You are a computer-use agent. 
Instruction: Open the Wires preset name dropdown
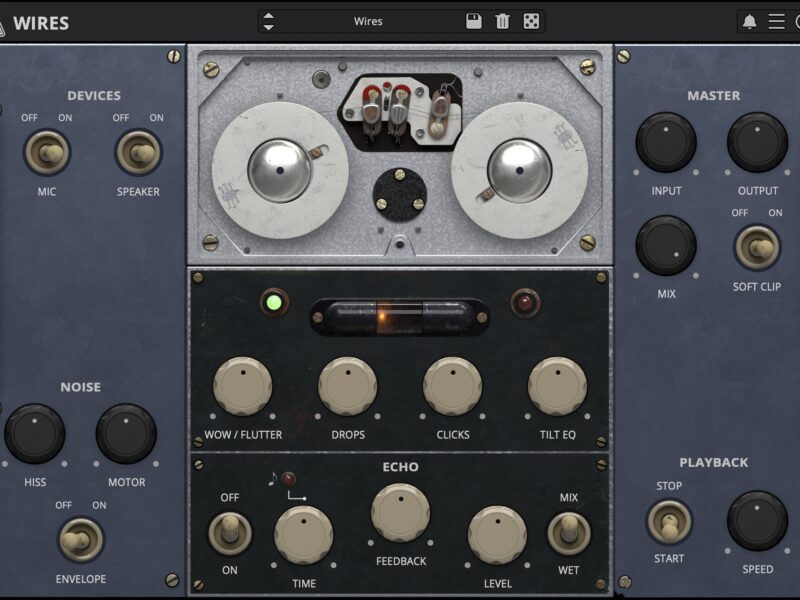click(368, 21)
